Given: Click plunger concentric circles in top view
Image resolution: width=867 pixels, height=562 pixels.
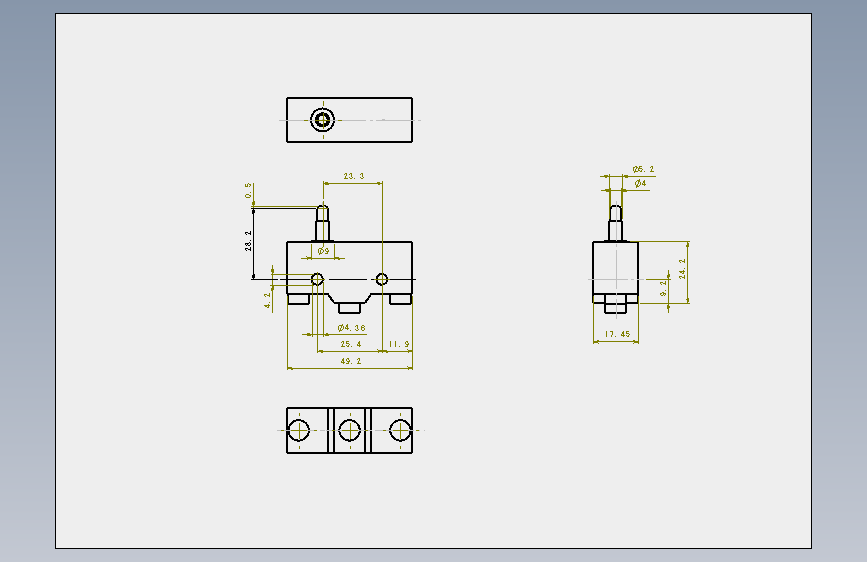Looking at the screenshot, I should pos(322,119).
